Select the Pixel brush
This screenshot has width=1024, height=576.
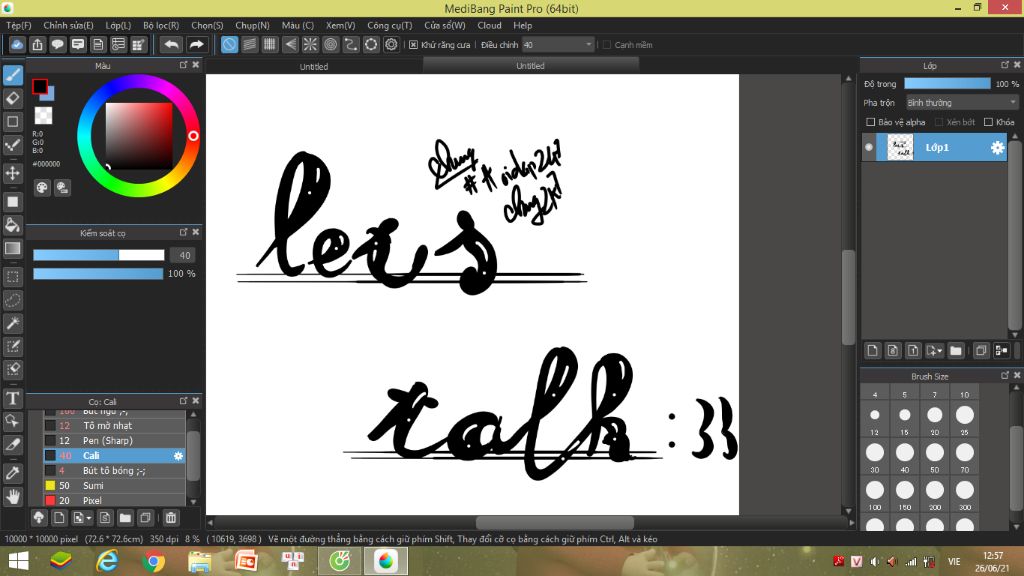114,500
